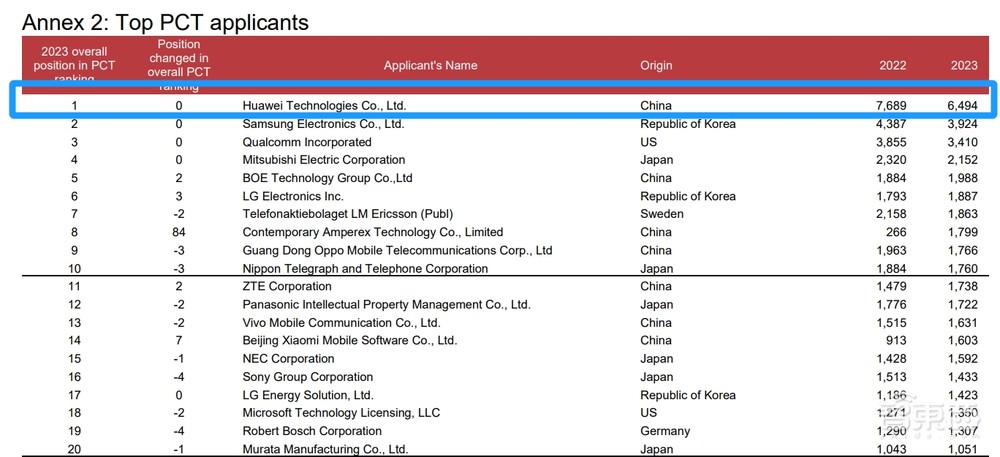The image size is (1000, 457).
Task: Select the position change value 84
Action: click(179, 232)
